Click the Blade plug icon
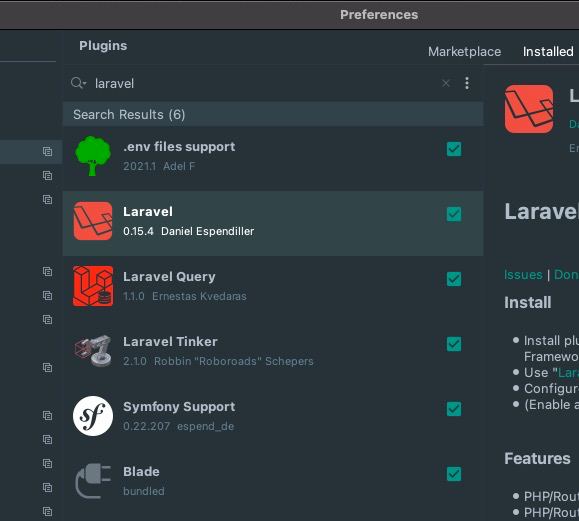This screenshot has width=579, height=521. (x=93, y=481)
